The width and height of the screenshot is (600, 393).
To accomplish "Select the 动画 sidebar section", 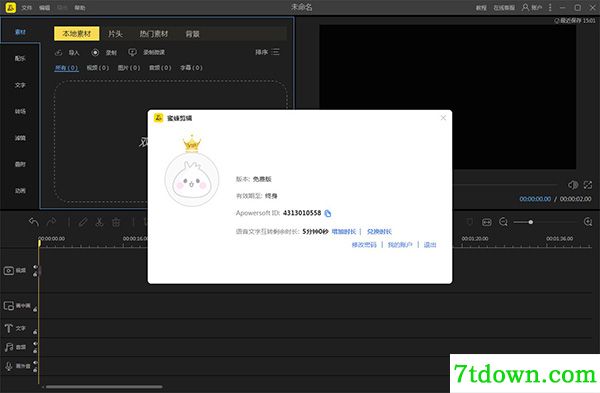I will pos(20,190).
